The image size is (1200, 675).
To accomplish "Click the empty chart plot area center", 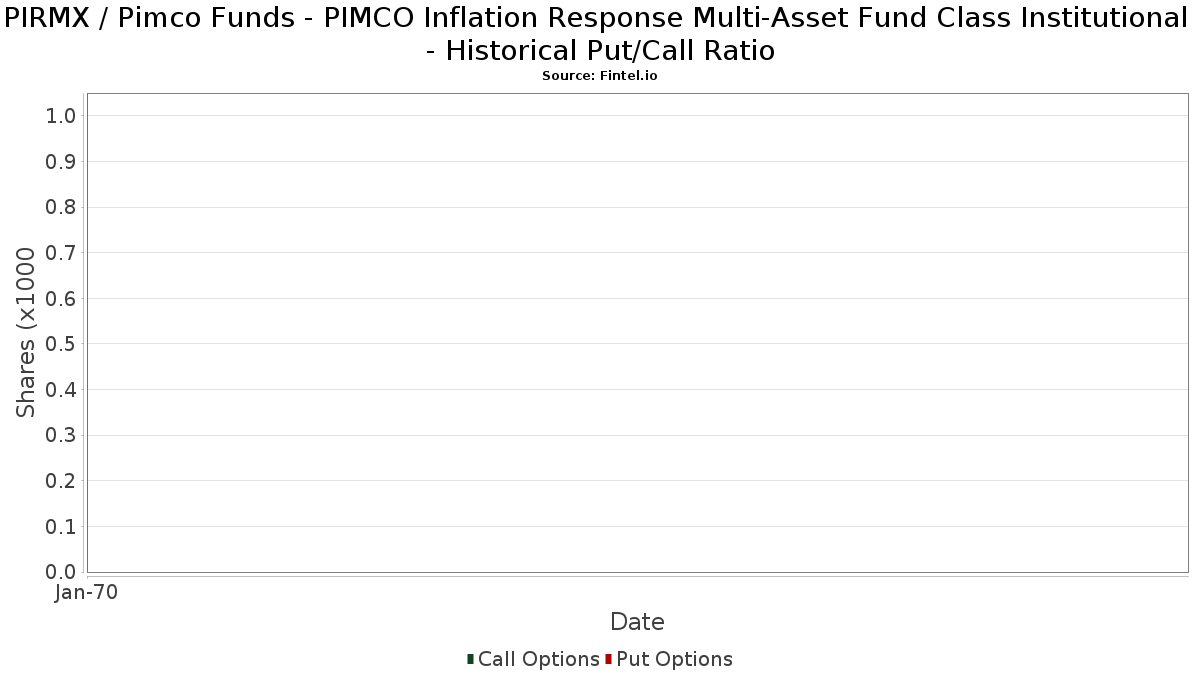I will tap(638, 333).
